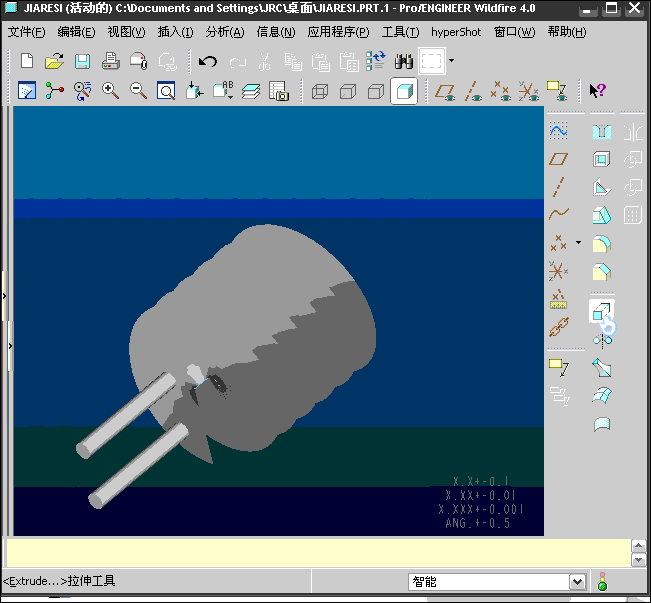Print using the printer icon
The width and height of the screenshot is (651, 603).
(111, 61)
